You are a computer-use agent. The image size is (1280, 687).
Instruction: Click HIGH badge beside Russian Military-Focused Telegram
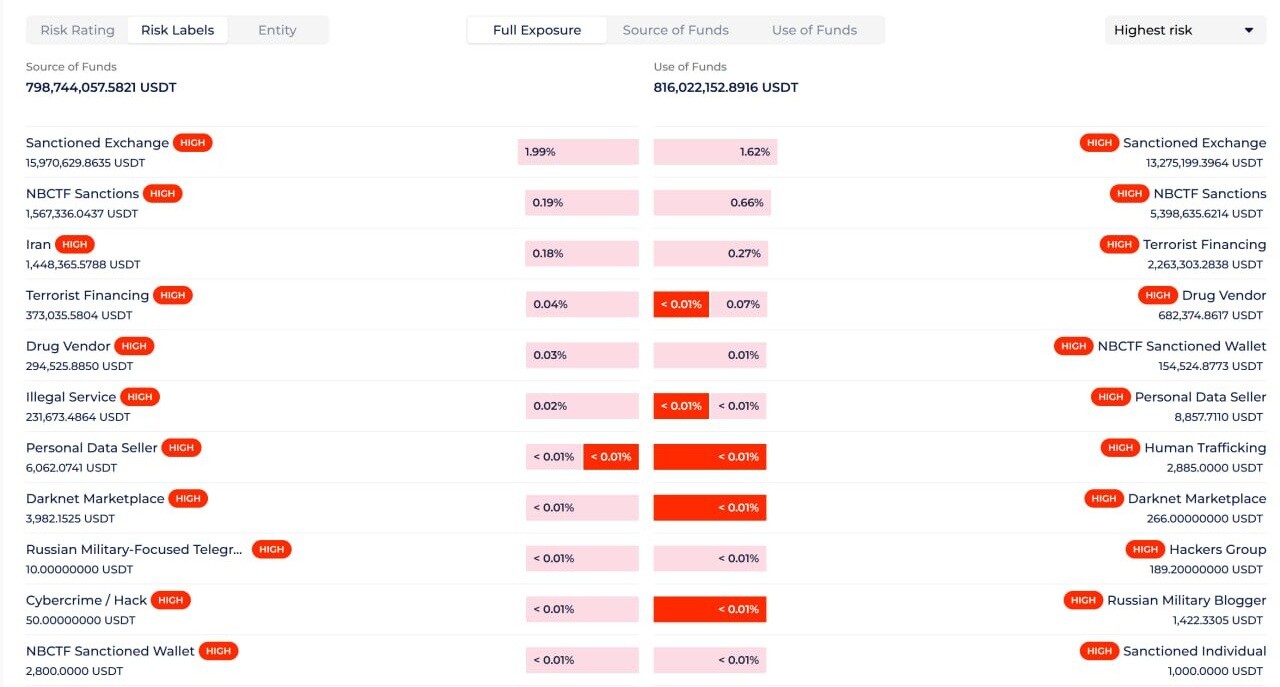272,549
